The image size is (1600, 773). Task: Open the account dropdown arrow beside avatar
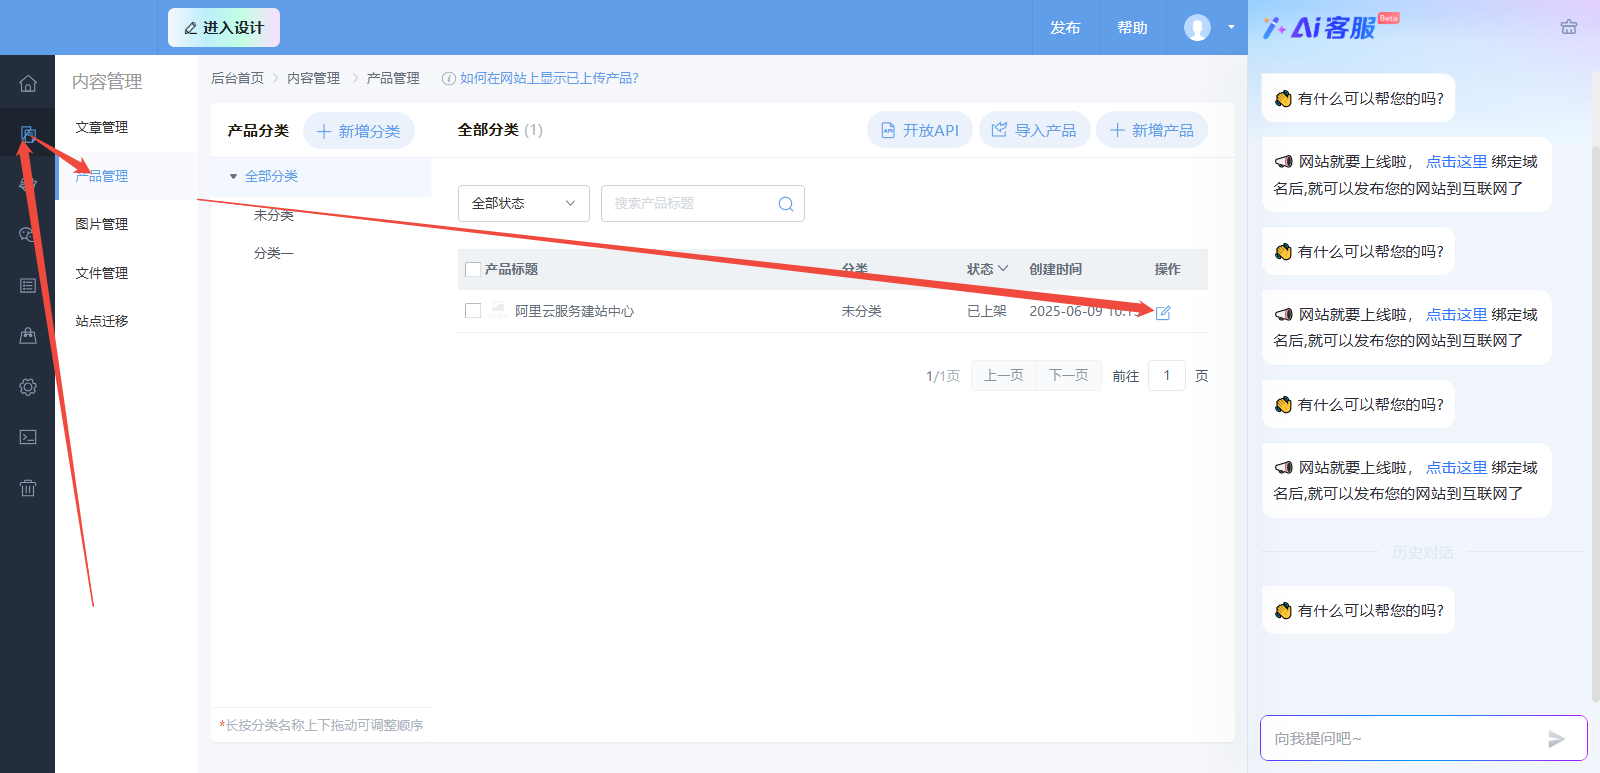[1231, 27]
